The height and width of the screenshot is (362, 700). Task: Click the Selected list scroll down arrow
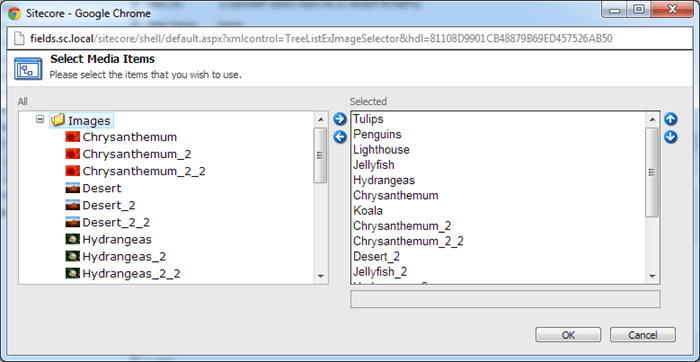point(652,276)
